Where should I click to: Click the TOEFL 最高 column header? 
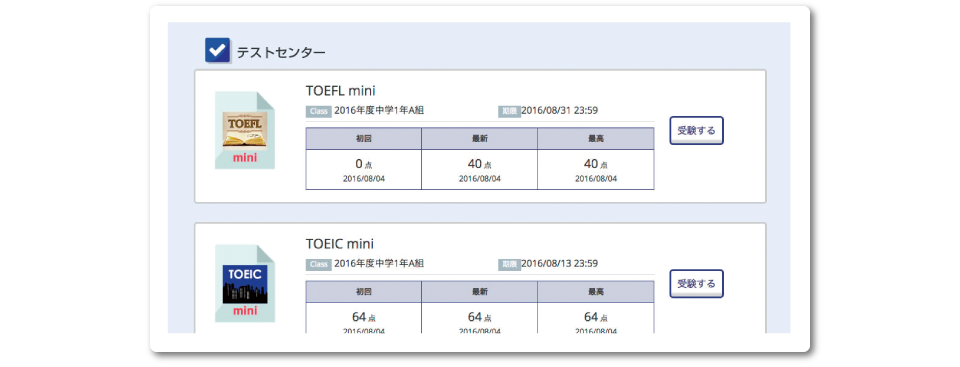point(596,138)
